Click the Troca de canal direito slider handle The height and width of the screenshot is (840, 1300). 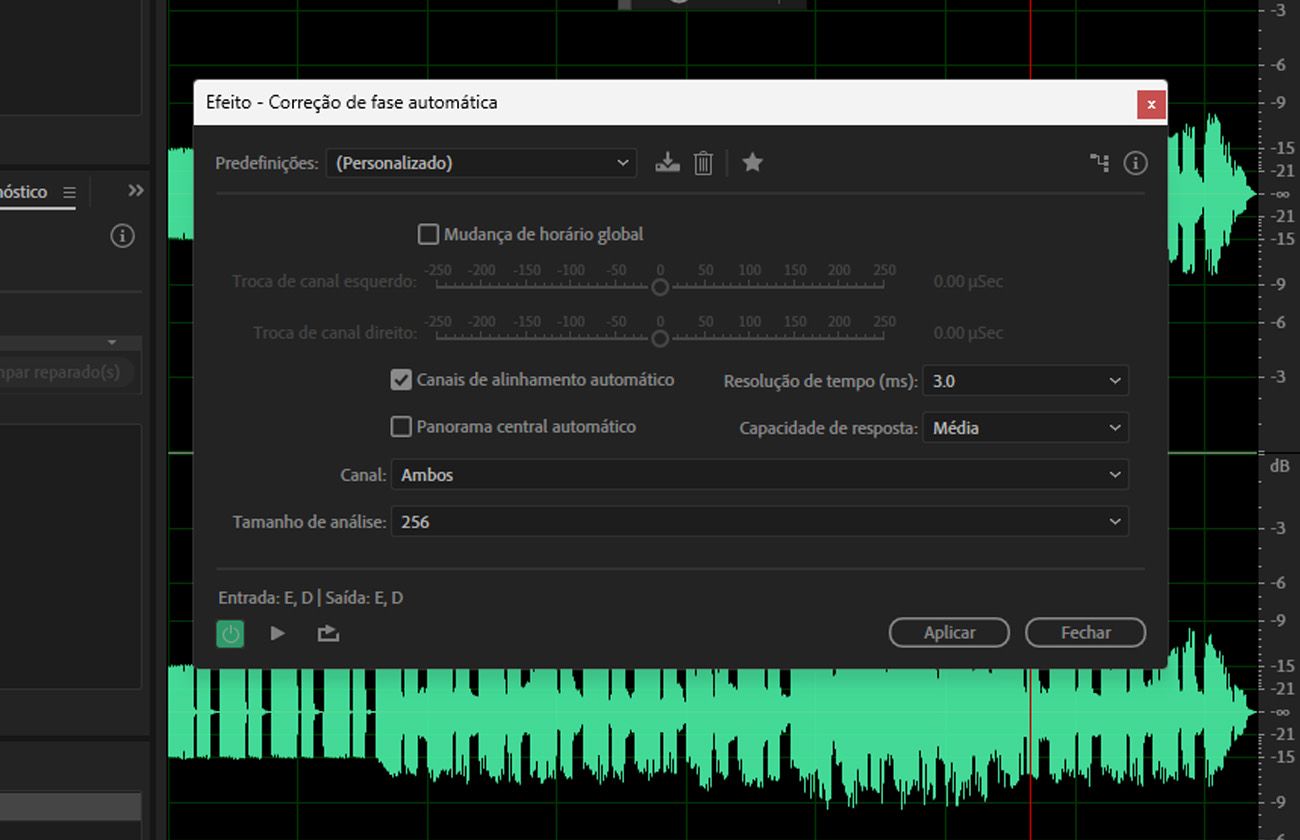[x=660, y=339]
